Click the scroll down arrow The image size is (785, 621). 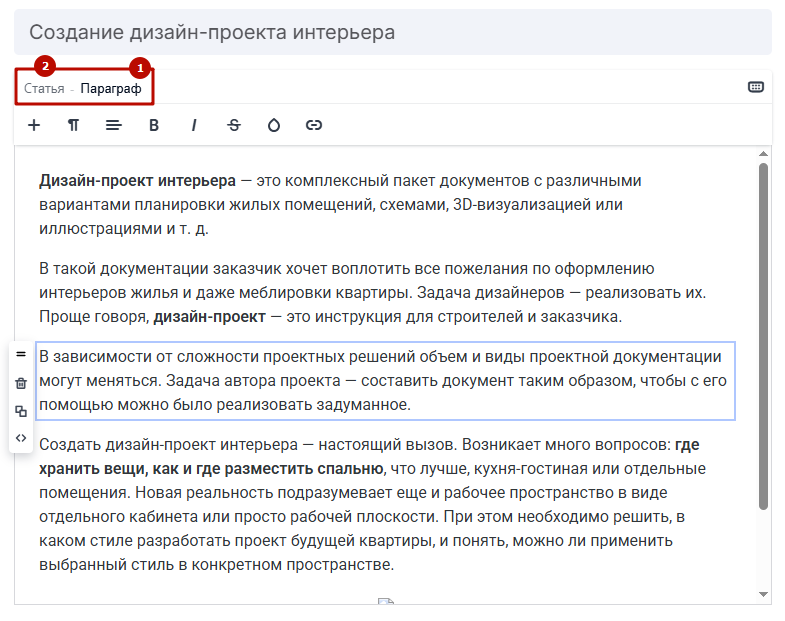763,595
